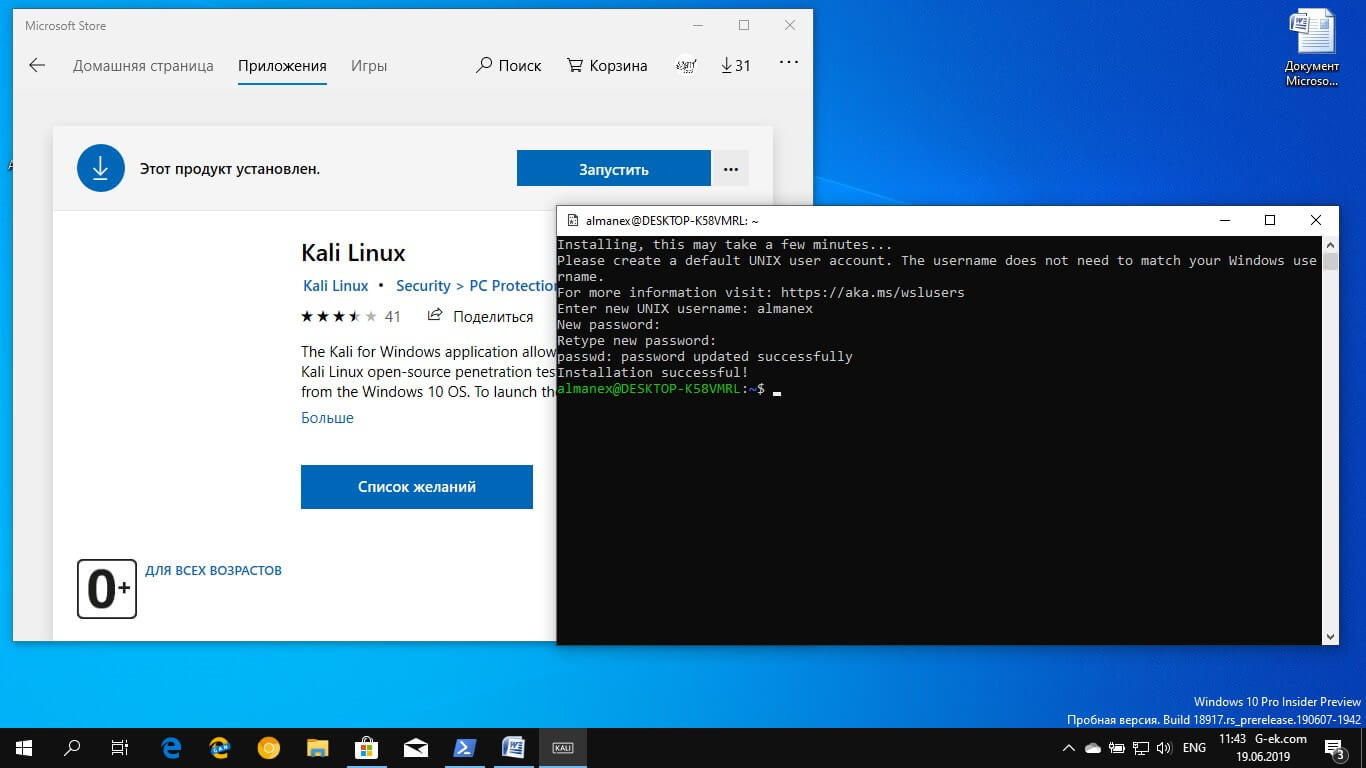Go back in Microsoft Store

click(37, 65)
